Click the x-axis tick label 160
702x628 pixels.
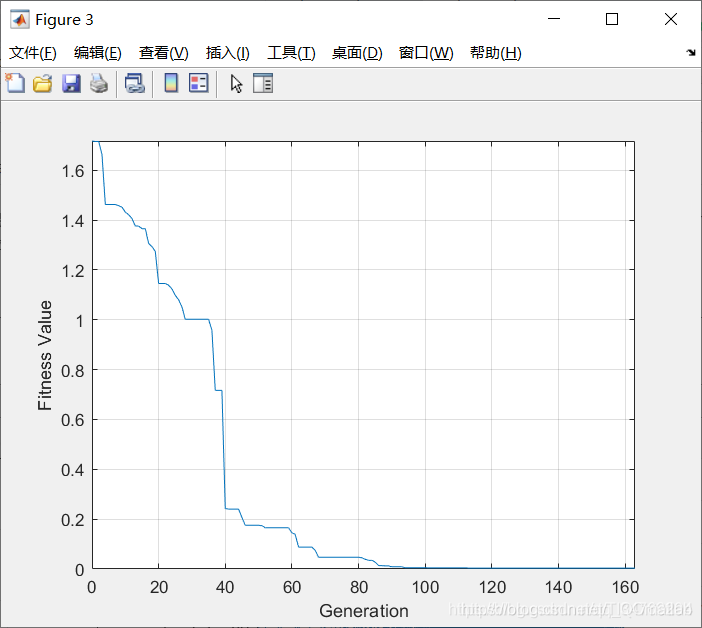[x=625, y=587]
